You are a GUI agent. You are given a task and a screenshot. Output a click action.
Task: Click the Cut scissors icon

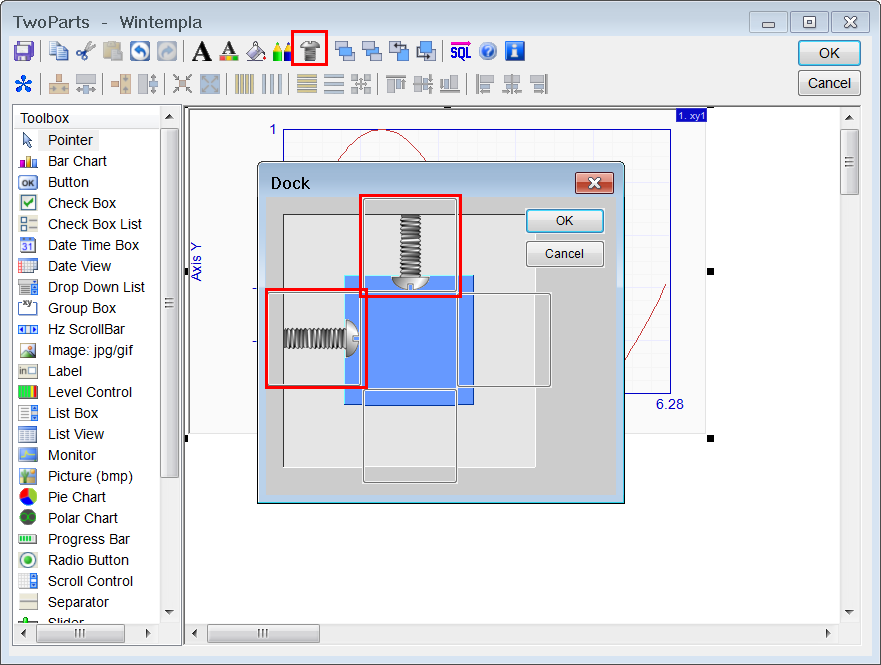pyautogui.click(x=85, y=51)
